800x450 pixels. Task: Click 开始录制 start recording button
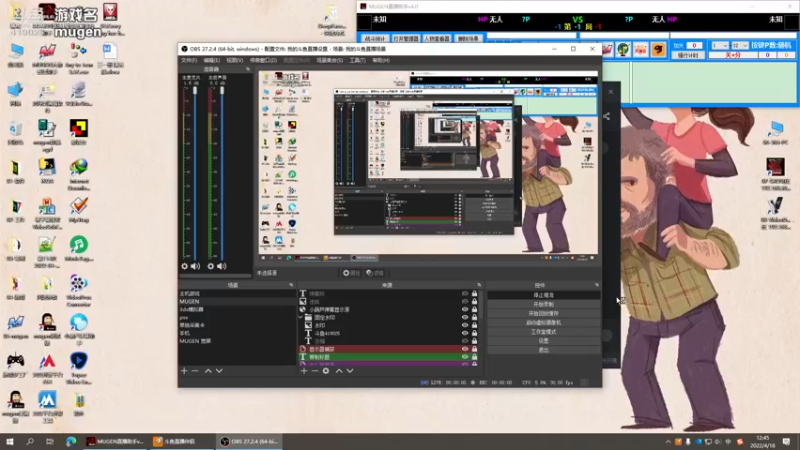(543, 304)
